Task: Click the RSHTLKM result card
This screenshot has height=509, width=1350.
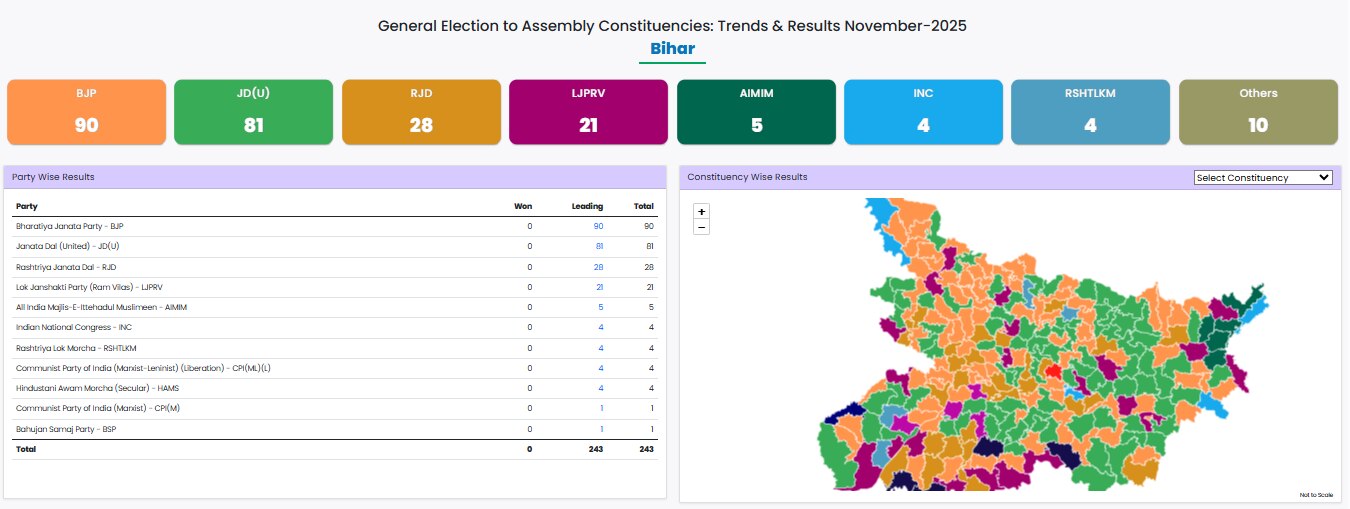Action: [1090, 112]
